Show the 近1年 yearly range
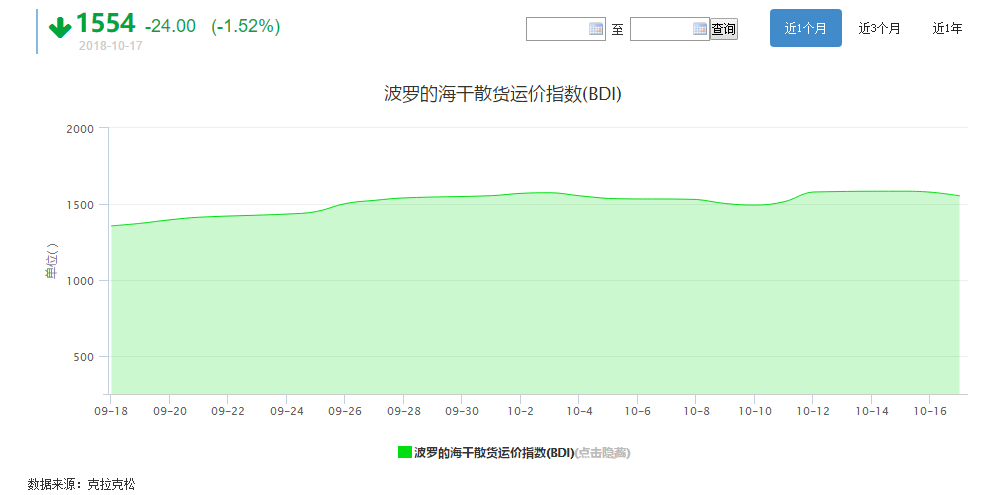Screen dimensions: 994x495 coord(947,28)
